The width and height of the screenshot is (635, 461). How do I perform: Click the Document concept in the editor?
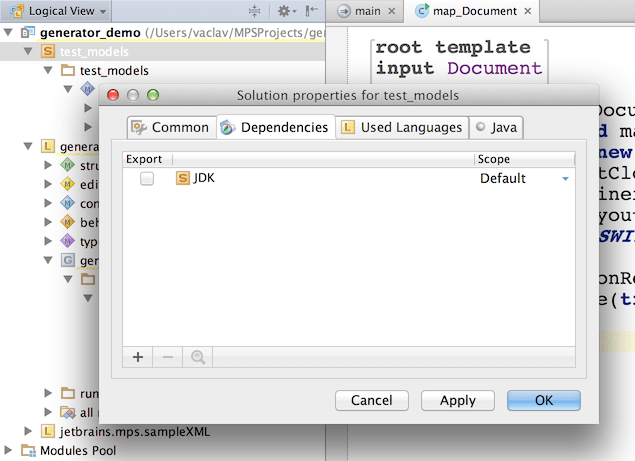tap(494, 68)
